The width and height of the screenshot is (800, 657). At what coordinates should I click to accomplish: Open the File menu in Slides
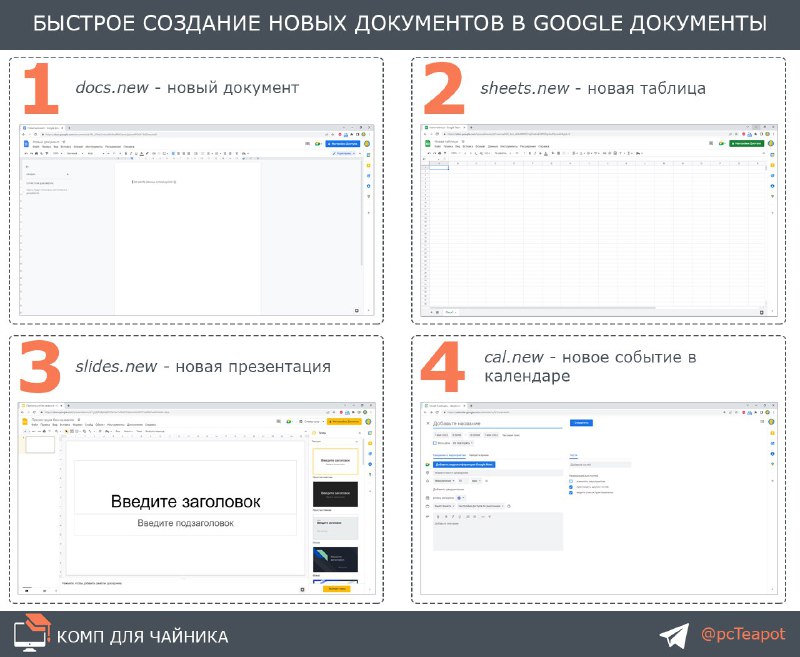tap(35, 424)
